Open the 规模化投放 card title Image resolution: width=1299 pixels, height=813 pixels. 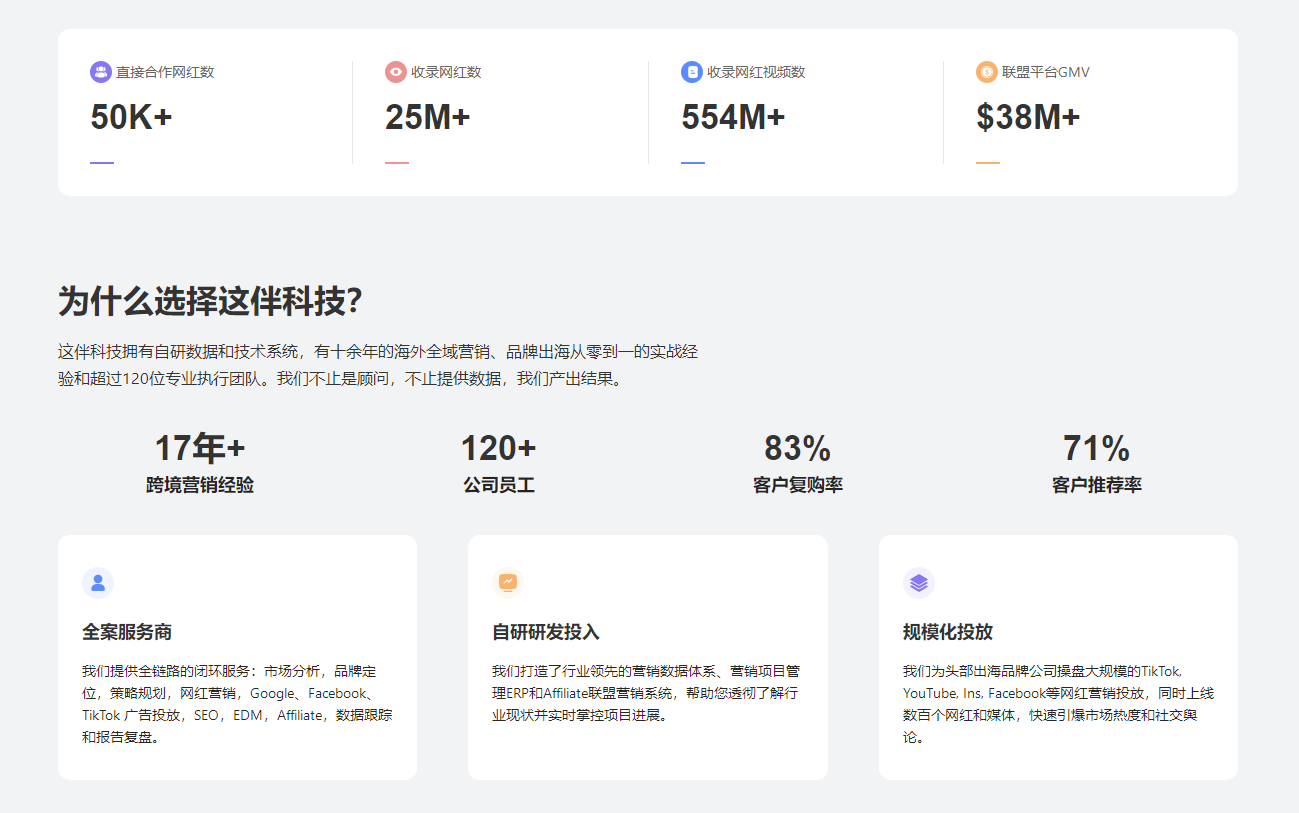point(947,633)
